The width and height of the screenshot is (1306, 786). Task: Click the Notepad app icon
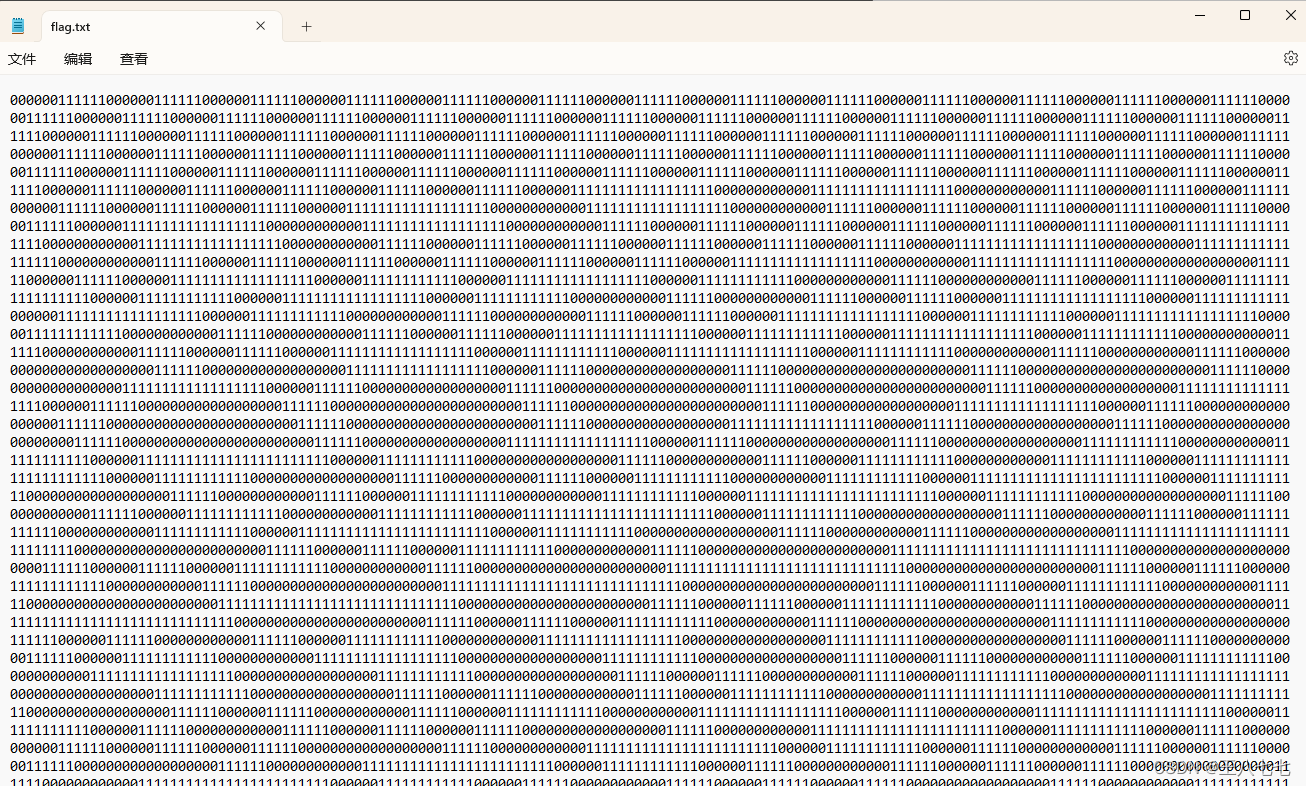pyautogui.click(x=18, y=27)
